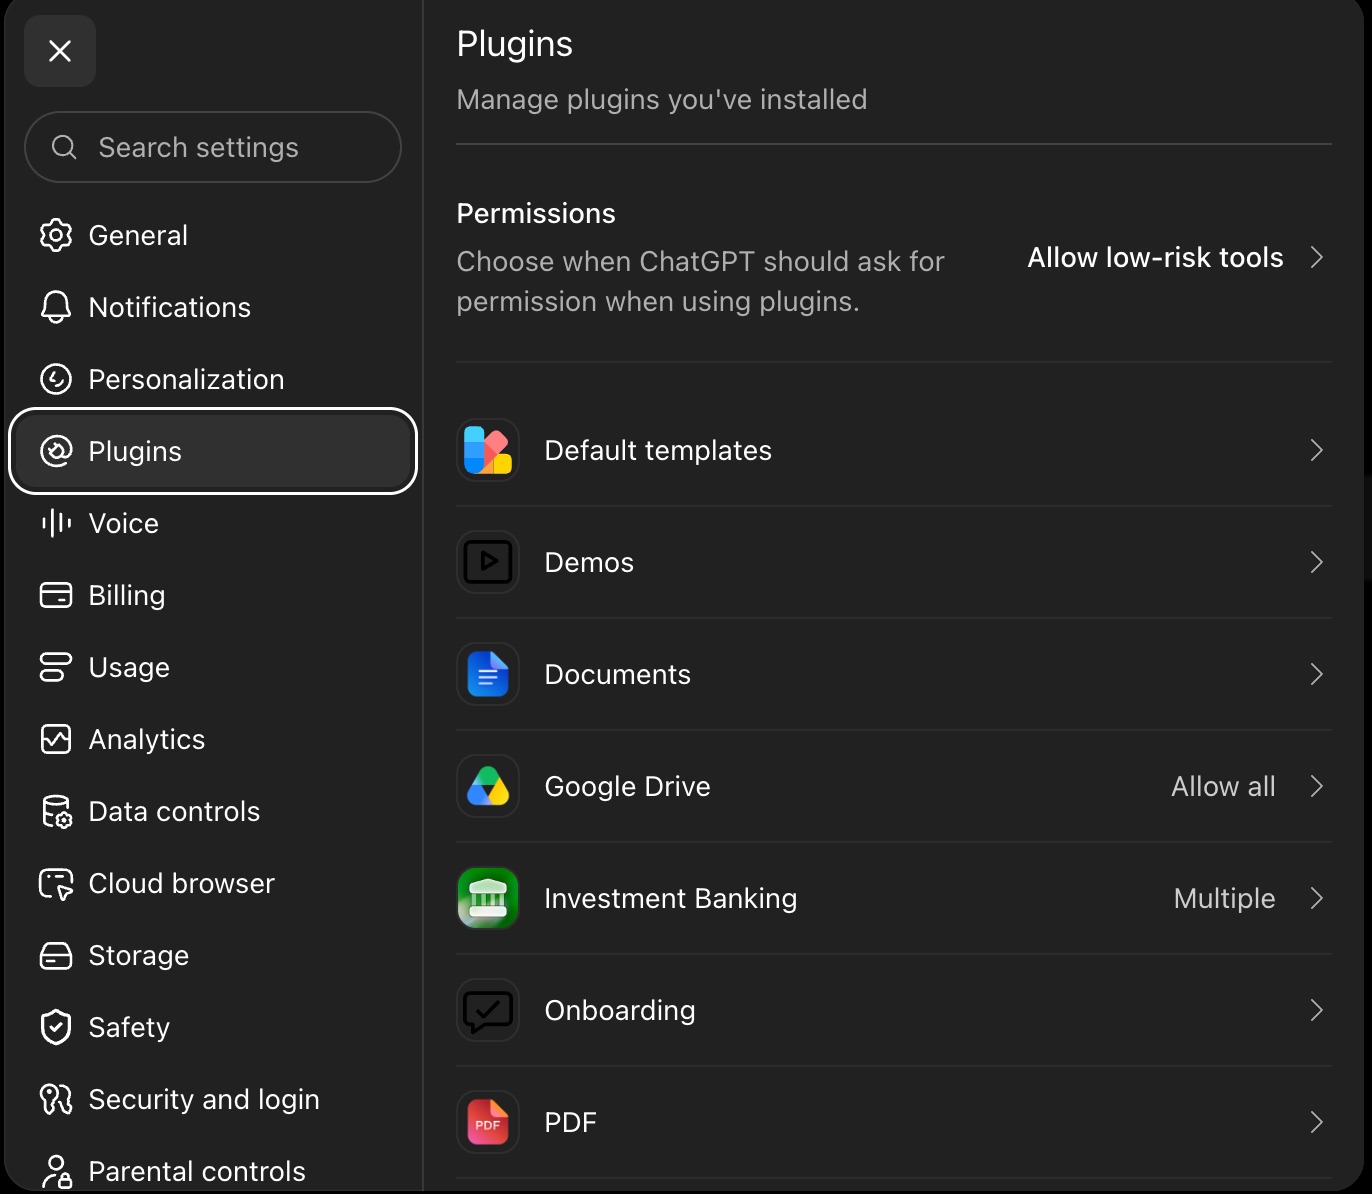Open the Google Drive plugin entry

pyautogui.click(x=894, y=786)
